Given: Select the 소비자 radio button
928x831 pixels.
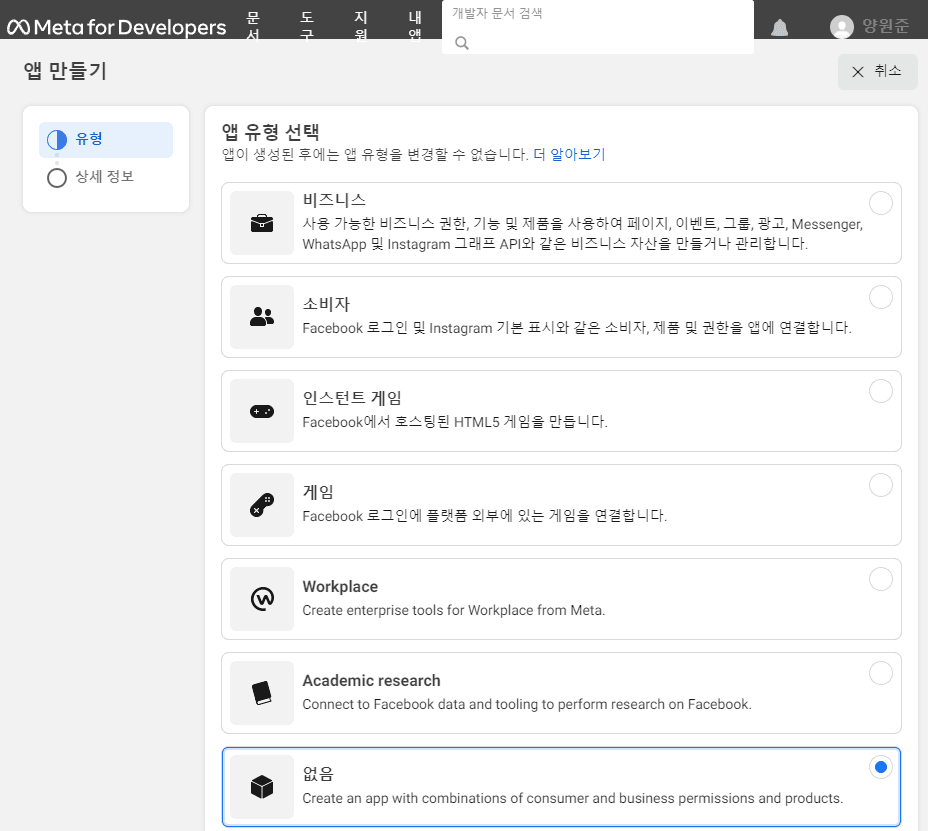Looking at the screenshot, I should point(880,297).
